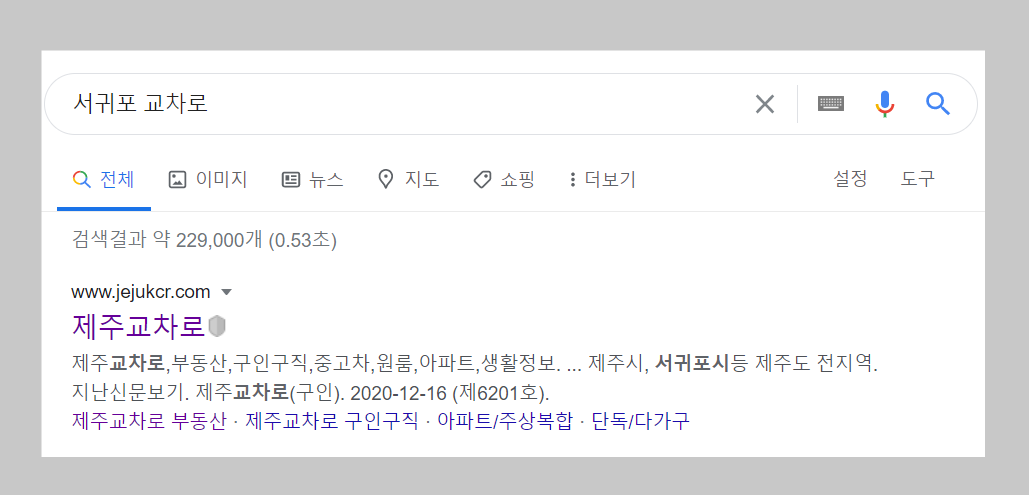Switch to the 쇼핑 tab
The height and width of the screenshot is (495, 1029).
[504, 179]
